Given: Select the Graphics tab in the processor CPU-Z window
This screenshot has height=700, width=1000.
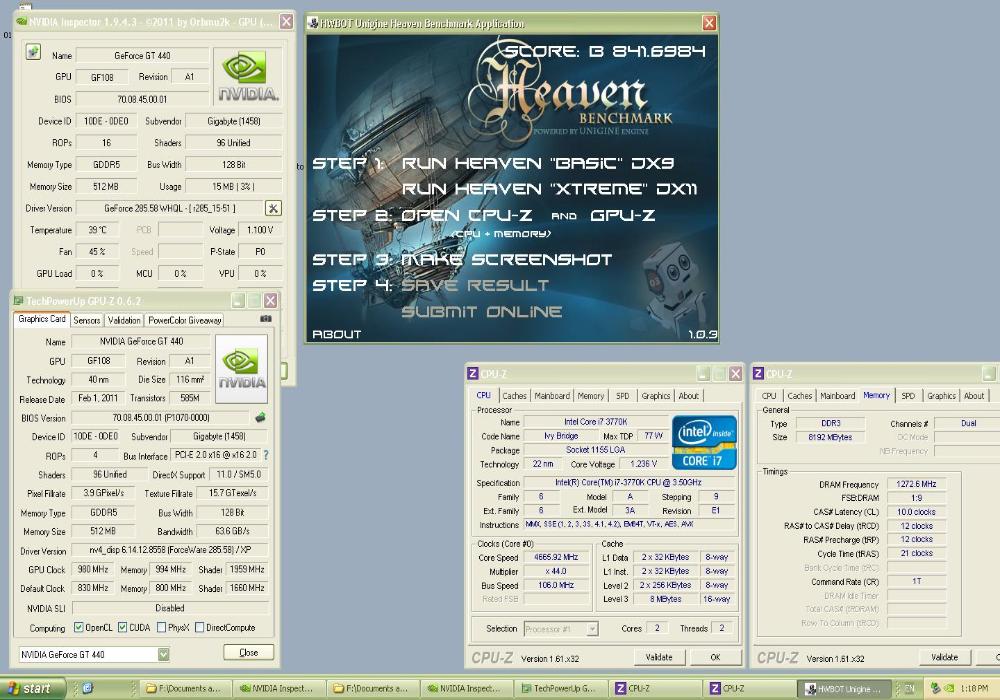Looking at the screenshot, I should [656, 396].
